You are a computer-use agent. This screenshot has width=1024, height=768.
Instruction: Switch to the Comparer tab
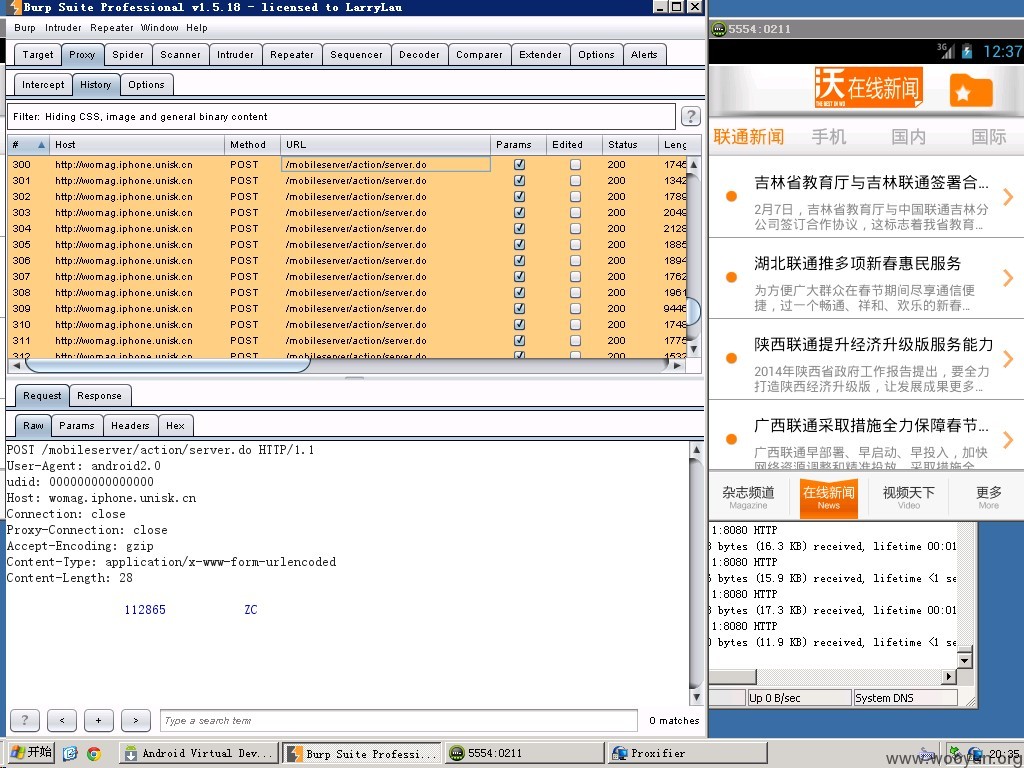point(479,55)
